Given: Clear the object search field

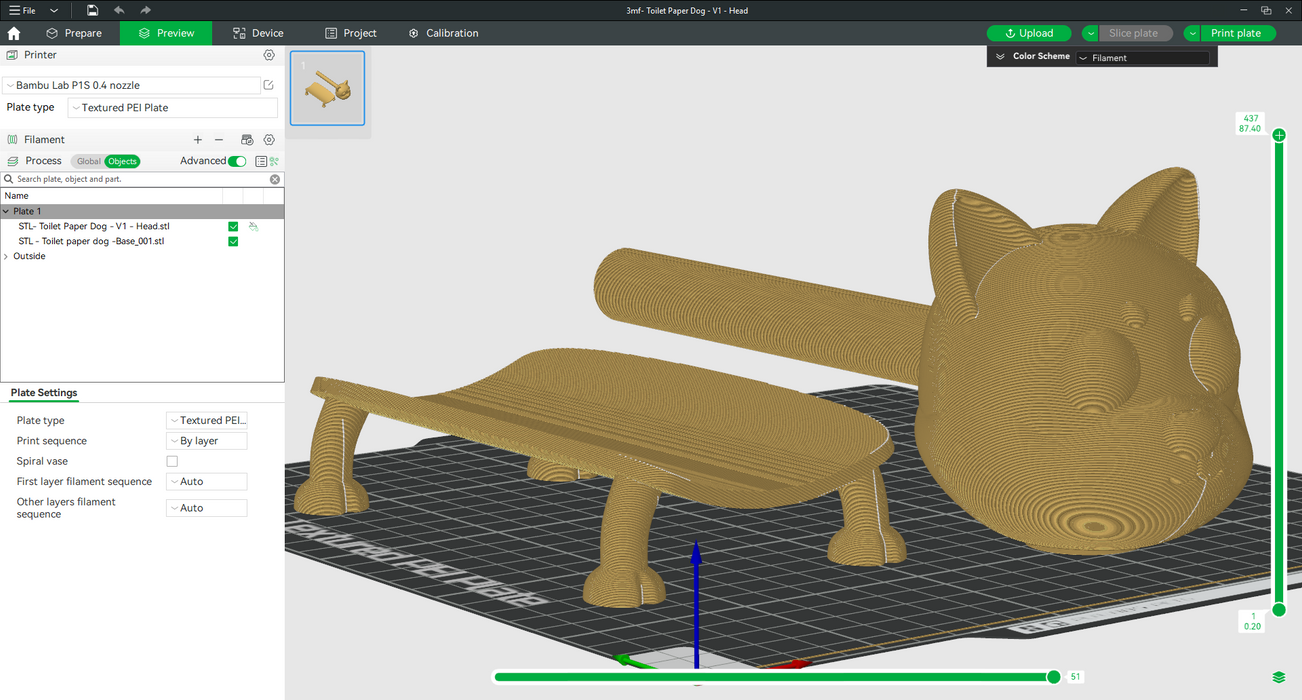Looking at the screenshot, I should tap(275, 179).
